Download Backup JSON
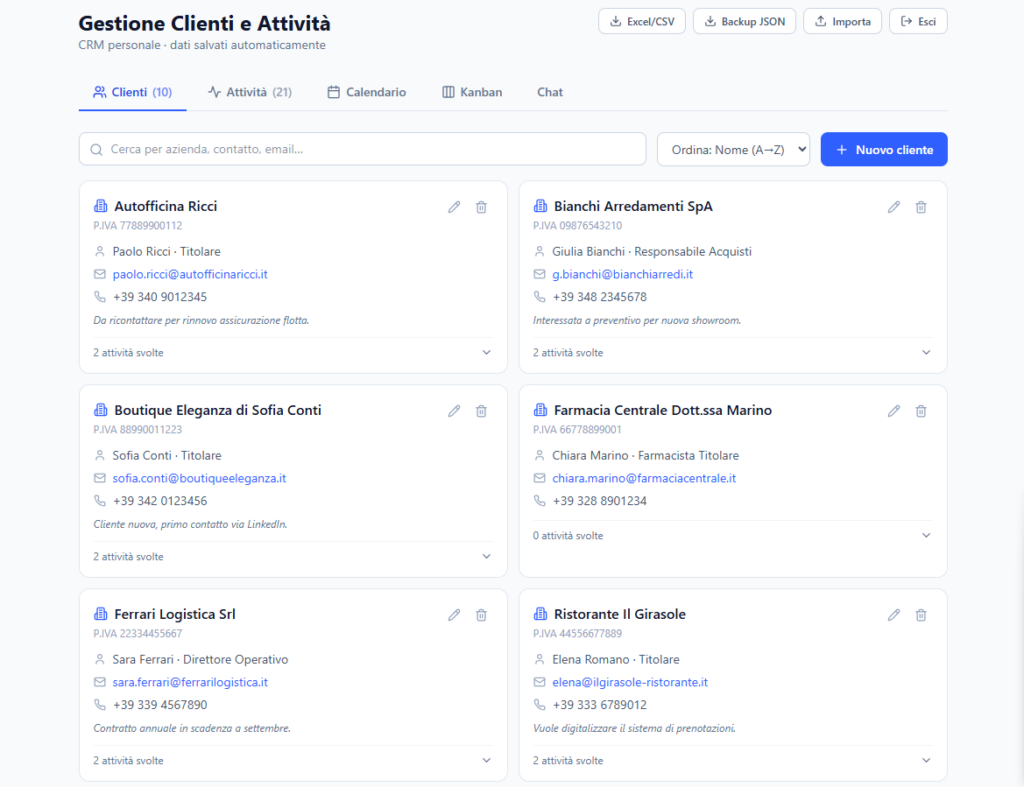 [x=744, y=22]
